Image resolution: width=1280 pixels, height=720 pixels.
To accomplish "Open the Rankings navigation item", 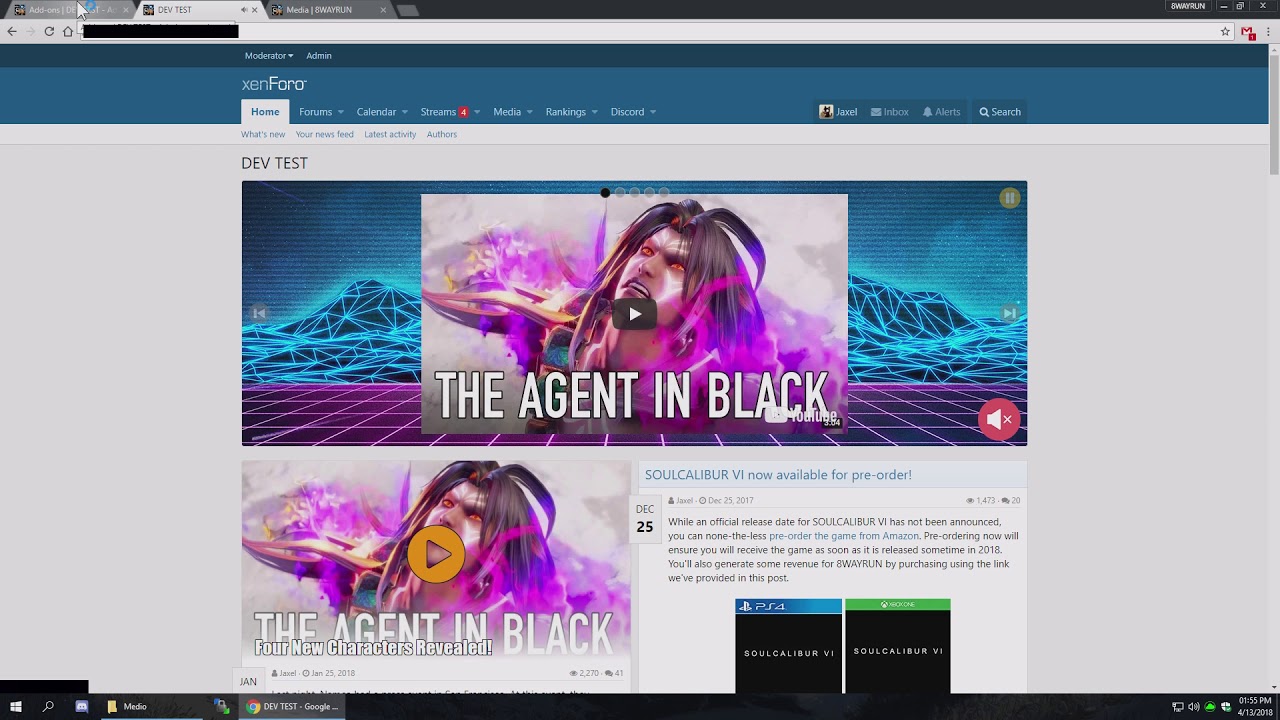I will (x=566, y=112).
